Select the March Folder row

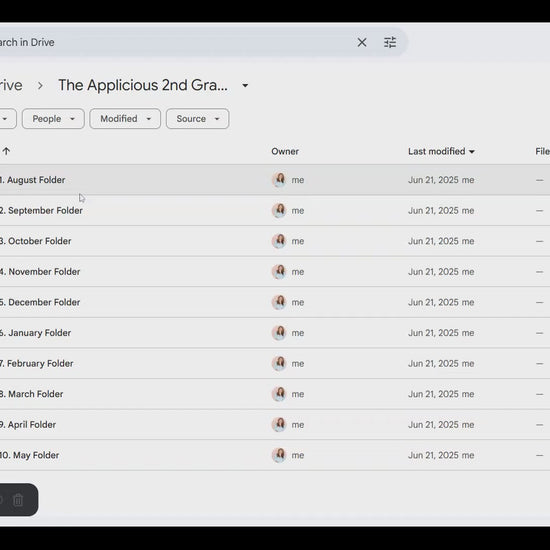coord(275,394)
